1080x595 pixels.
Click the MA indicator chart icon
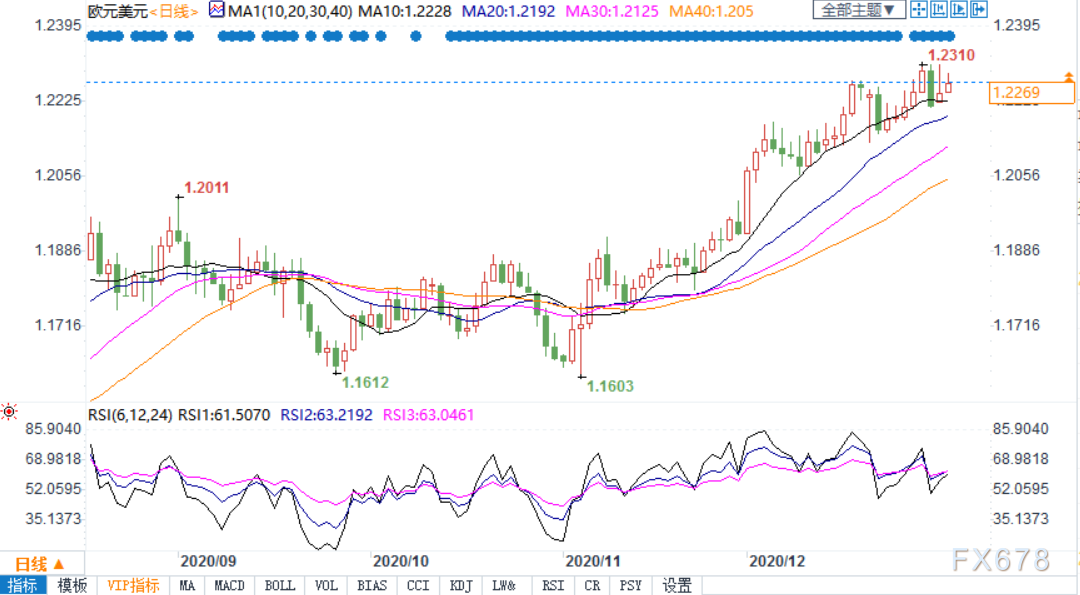(216, 10)
